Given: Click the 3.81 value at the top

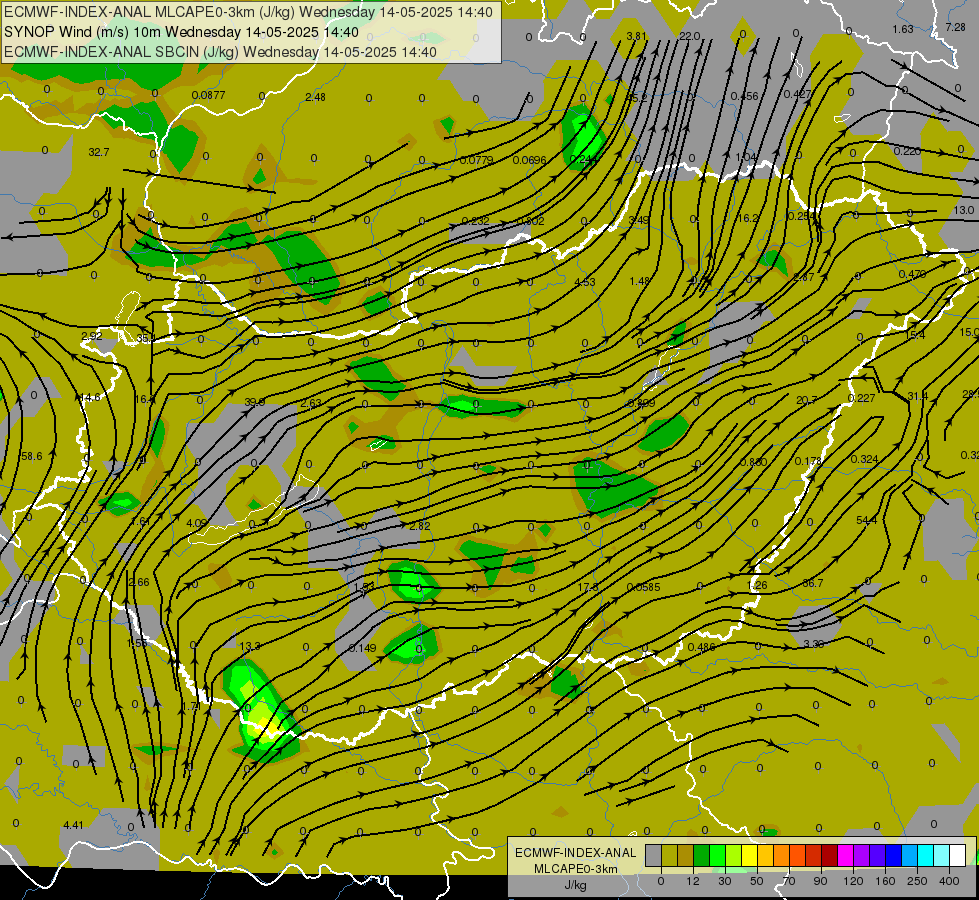Looking at the screenshot, I should [636, 36].
